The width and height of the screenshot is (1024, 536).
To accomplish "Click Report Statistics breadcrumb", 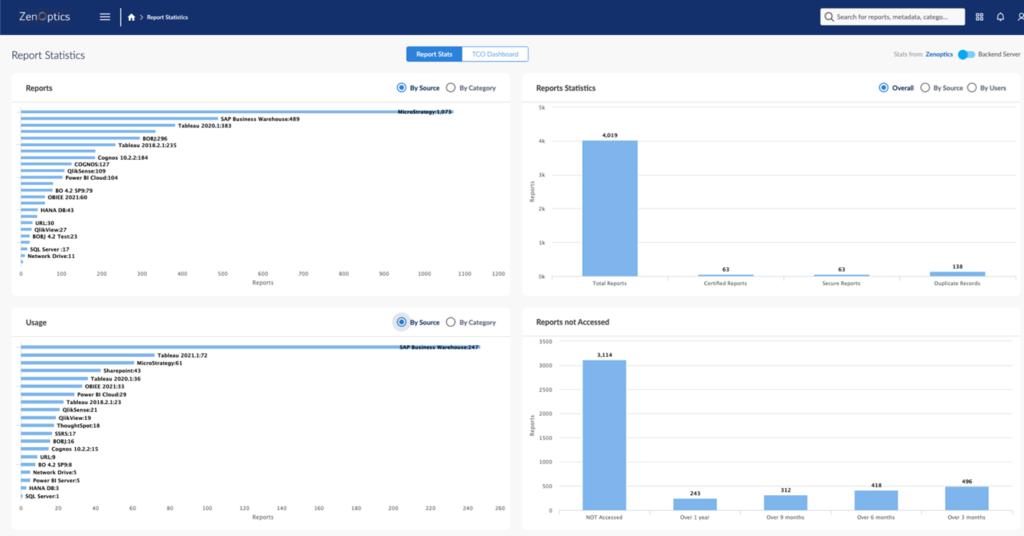I will 167,17.
